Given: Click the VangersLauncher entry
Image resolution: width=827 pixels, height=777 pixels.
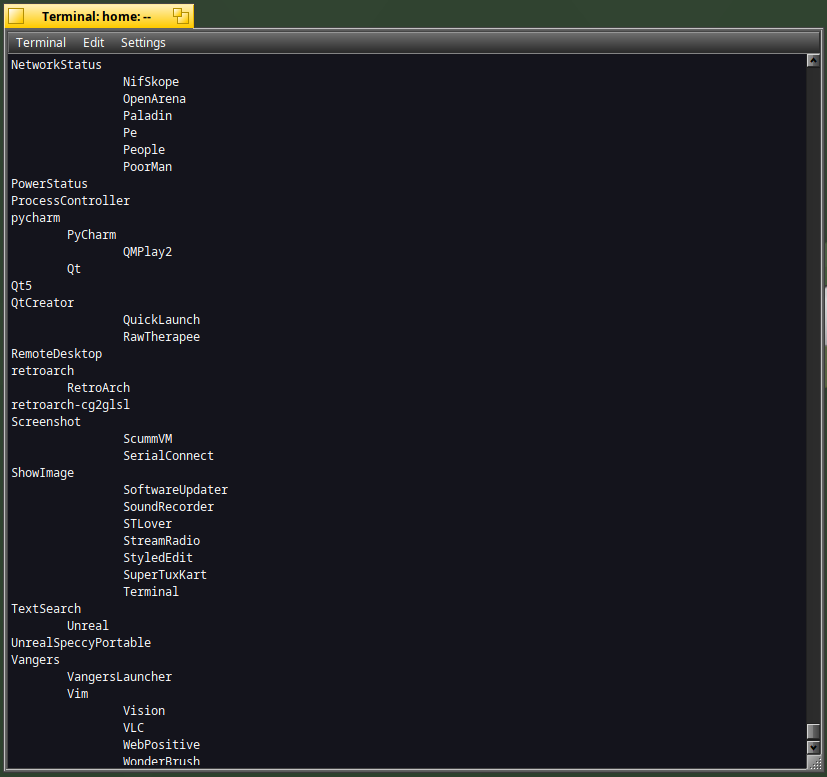Looking at the screenshot, I should (120, 677).
